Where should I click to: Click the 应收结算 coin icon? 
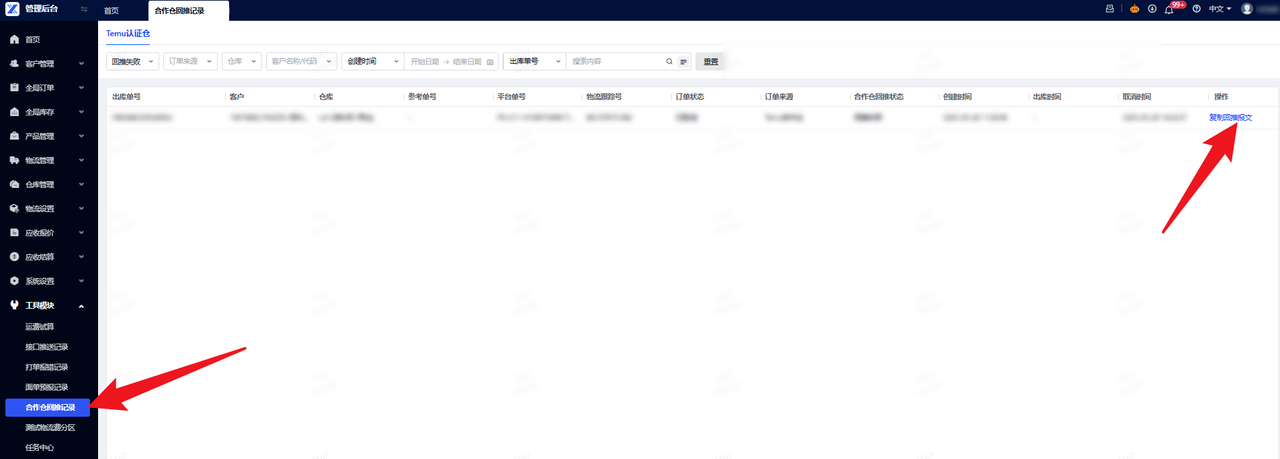[14, 257]
